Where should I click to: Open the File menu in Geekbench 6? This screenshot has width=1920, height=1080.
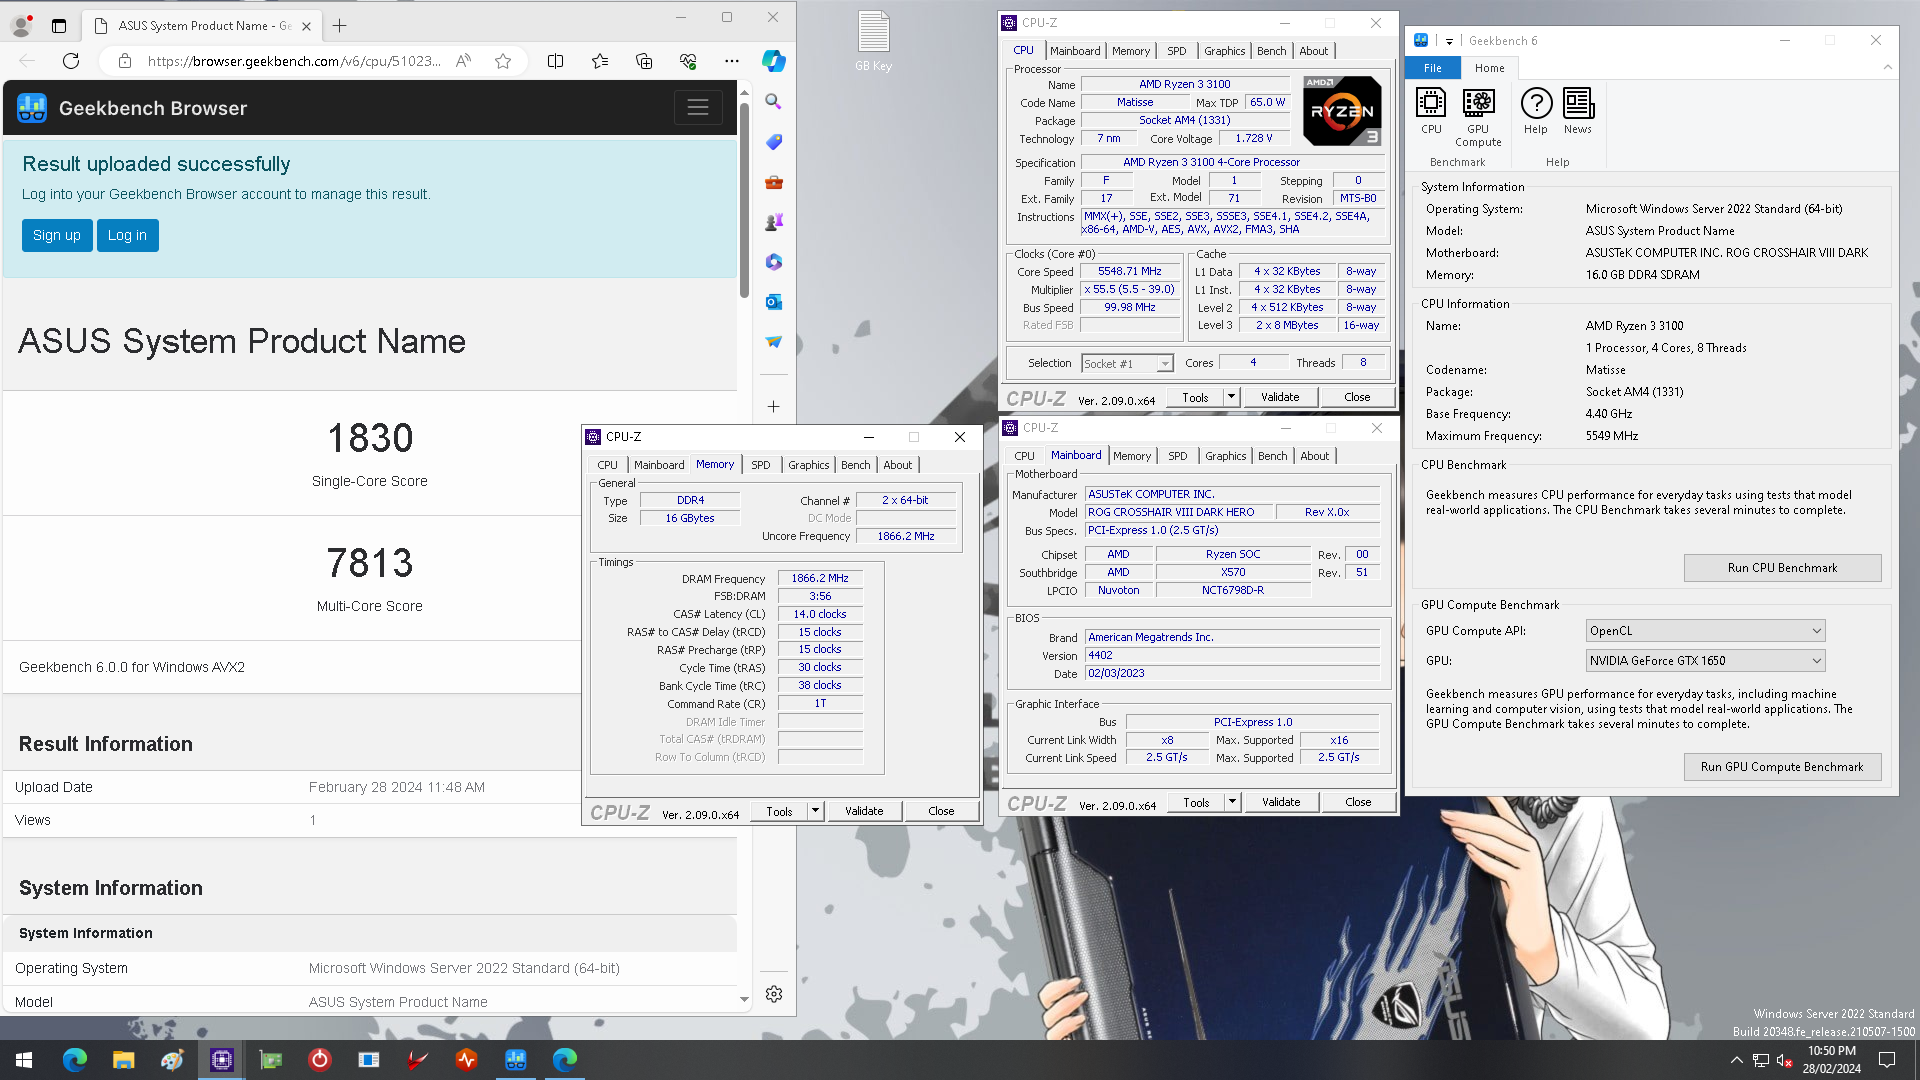[1433, 68]
